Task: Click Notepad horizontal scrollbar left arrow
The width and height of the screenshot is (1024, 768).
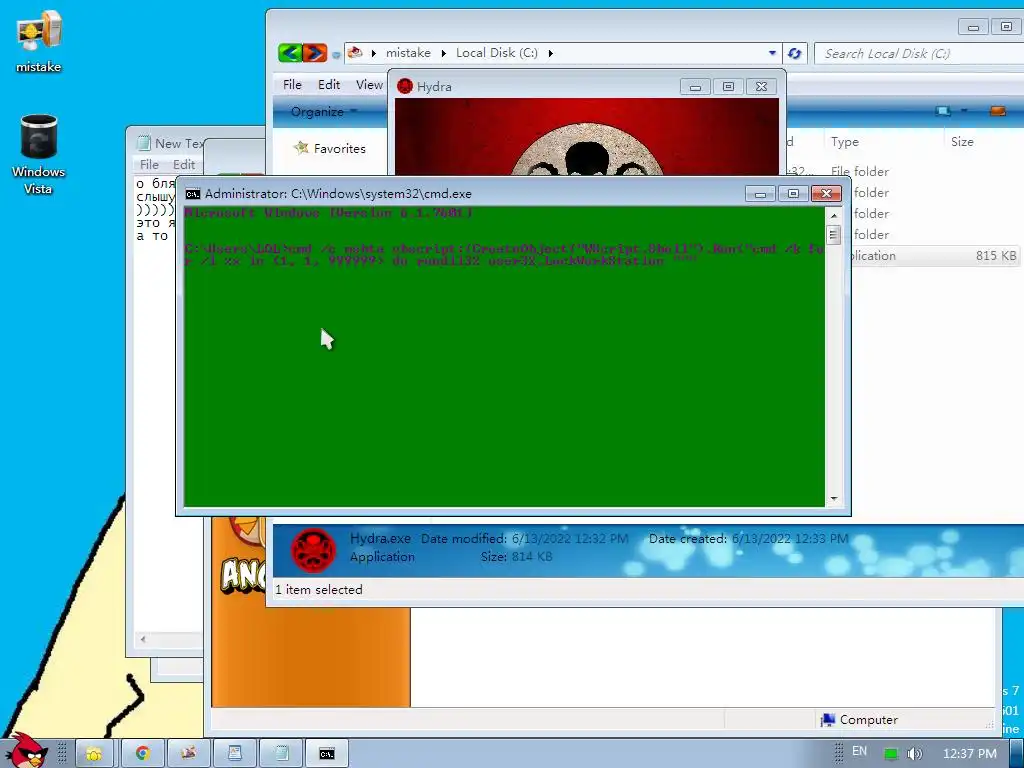Action: (x=142, y=639)
